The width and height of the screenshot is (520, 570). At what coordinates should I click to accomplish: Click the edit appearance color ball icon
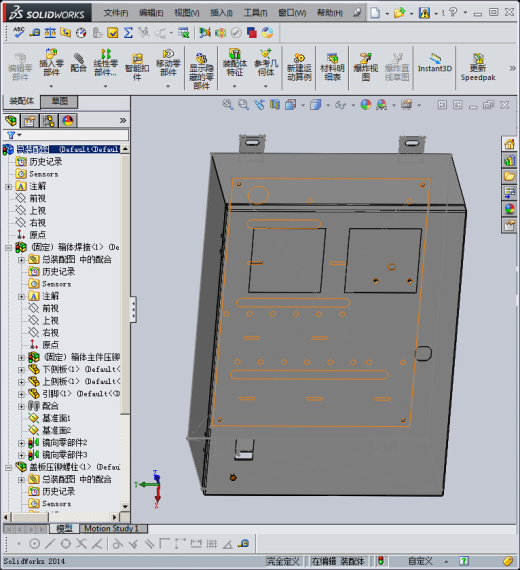pyautogui.click(x=365, y=105)
